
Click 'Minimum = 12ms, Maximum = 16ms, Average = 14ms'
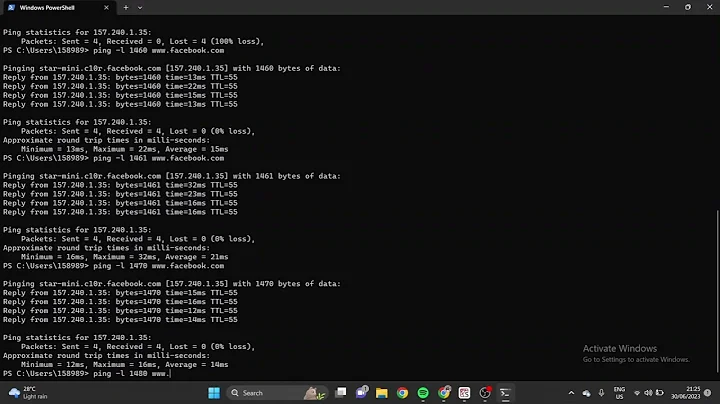(124, 365)
